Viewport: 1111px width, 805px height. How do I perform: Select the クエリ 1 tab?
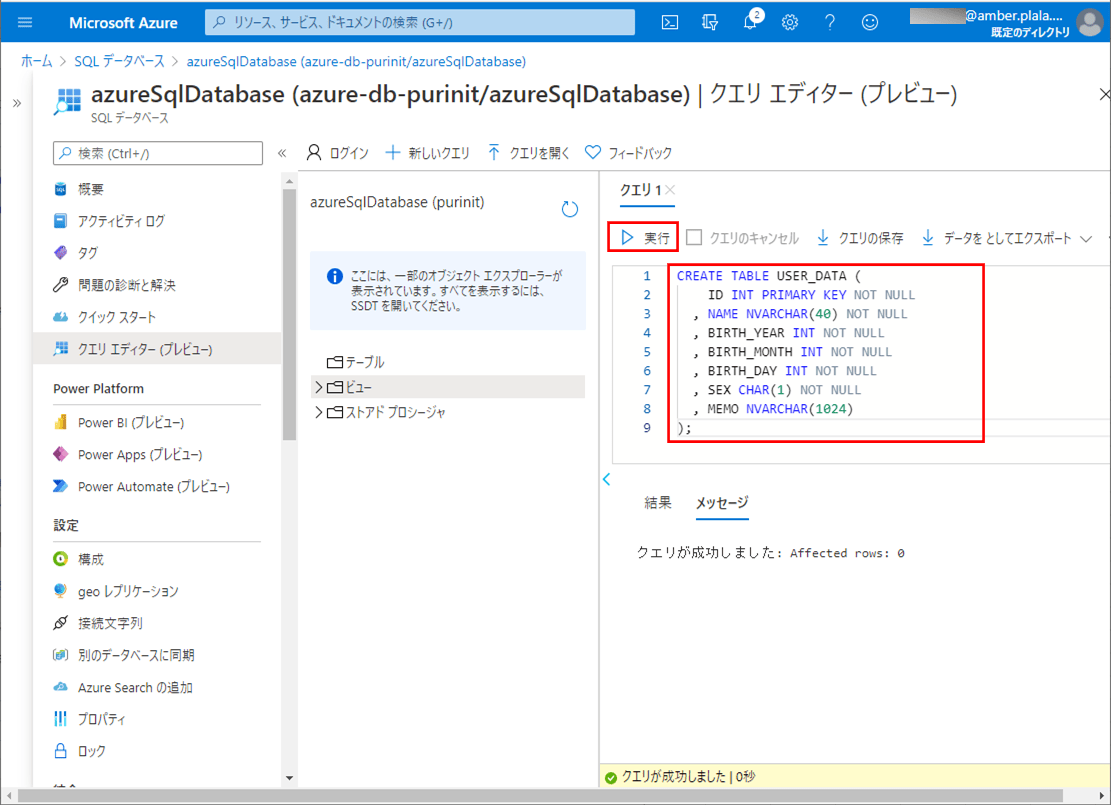(x=641, y=190)
